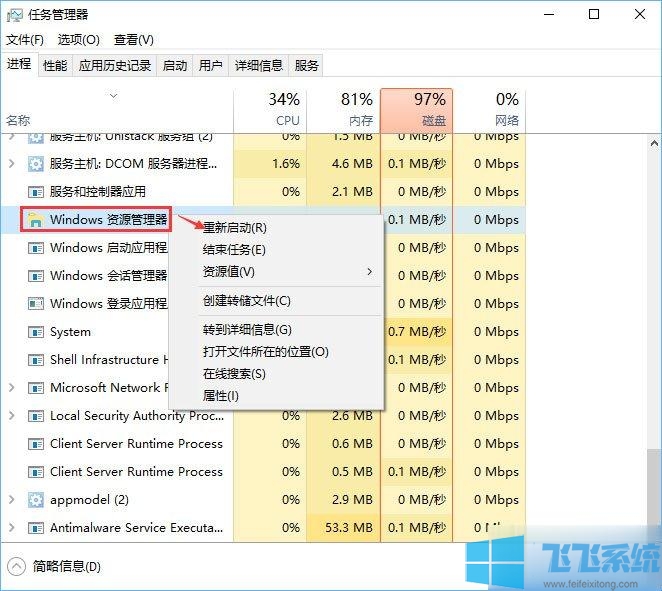
Task: Switch to the 启动 tab
Action: coord(174,65)
